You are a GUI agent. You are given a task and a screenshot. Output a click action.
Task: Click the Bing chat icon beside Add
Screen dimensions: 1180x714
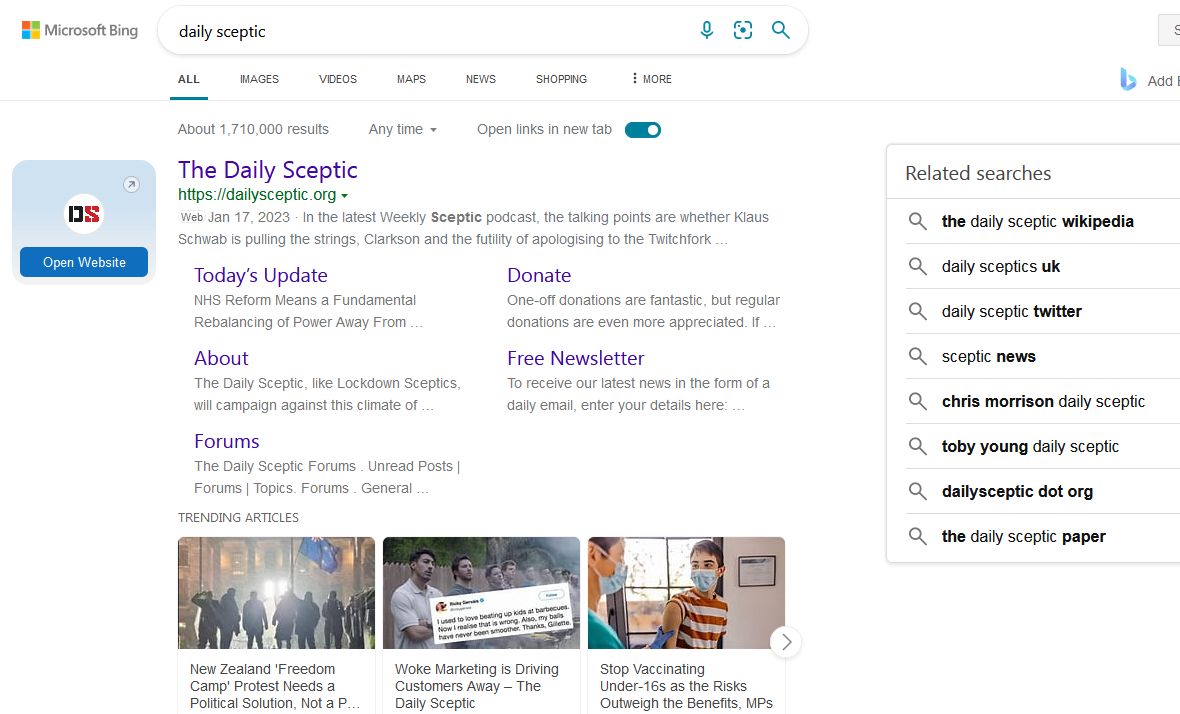(1128, 80)
